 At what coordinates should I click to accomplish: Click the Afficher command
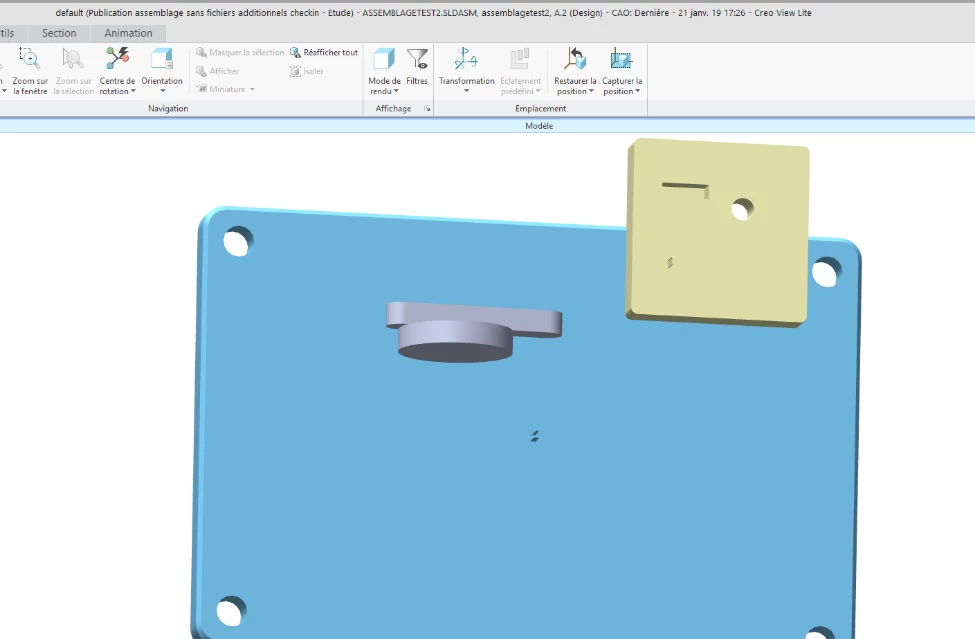[218, 71]
